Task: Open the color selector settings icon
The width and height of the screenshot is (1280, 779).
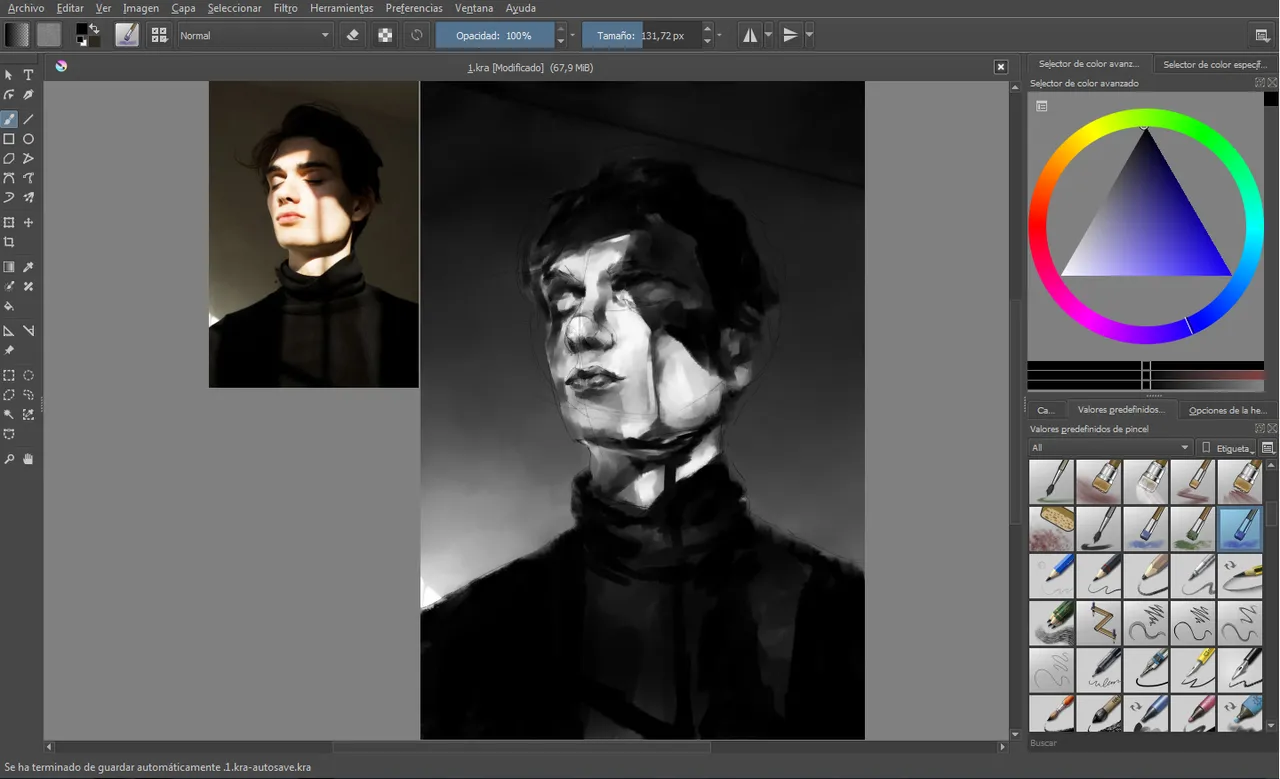Action: pyautogui.click(x=1041, y=106)
